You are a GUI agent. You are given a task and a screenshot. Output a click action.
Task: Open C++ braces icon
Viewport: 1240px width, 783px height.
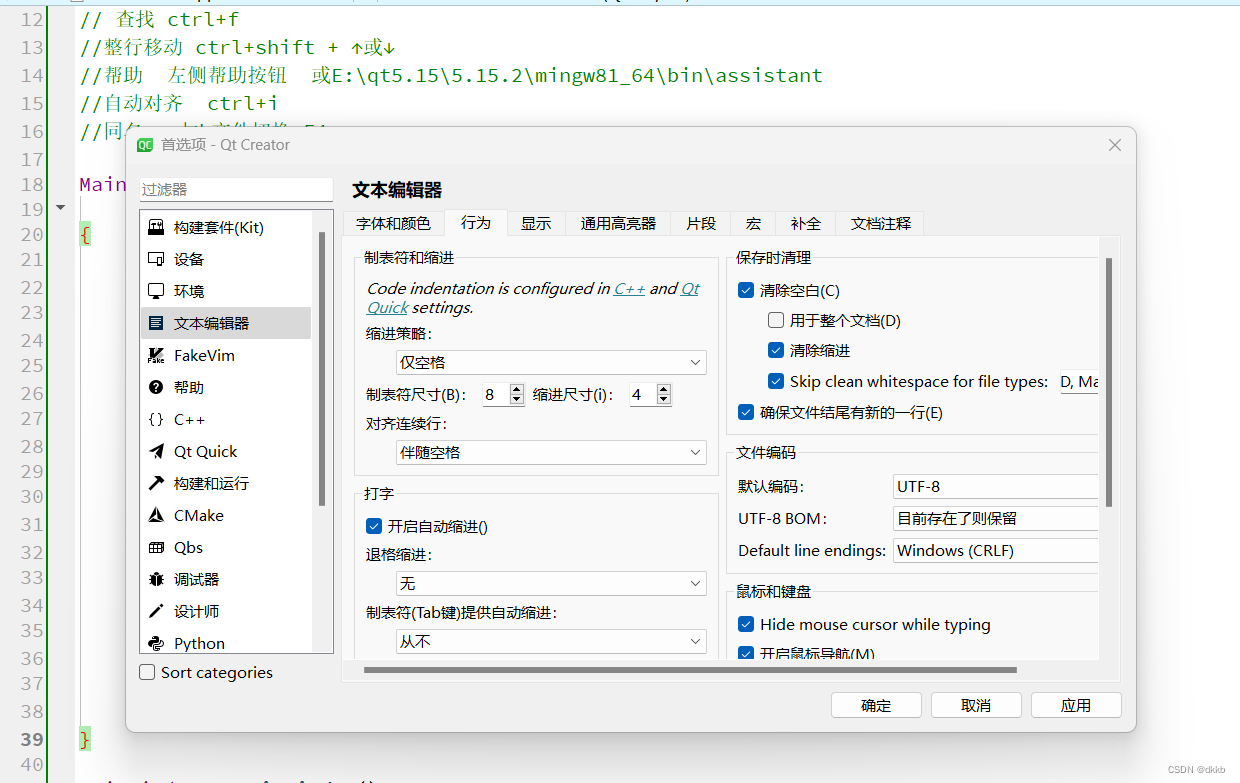click(156, 419)
